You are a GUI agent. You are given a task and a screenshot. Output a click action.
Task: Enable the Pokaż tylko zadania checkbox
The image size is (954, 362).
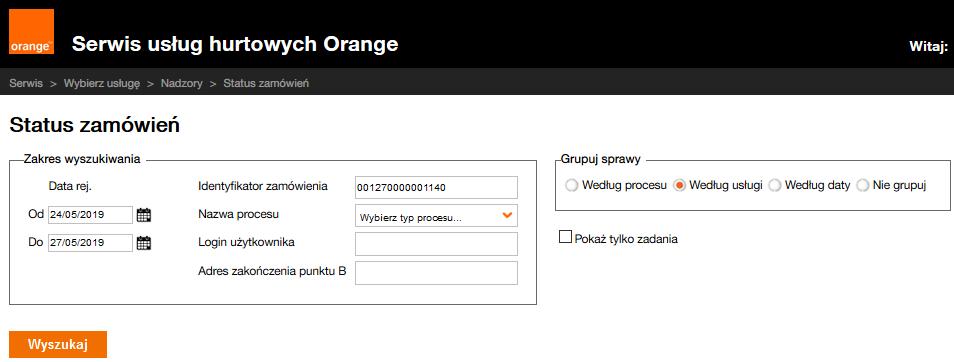565,237
